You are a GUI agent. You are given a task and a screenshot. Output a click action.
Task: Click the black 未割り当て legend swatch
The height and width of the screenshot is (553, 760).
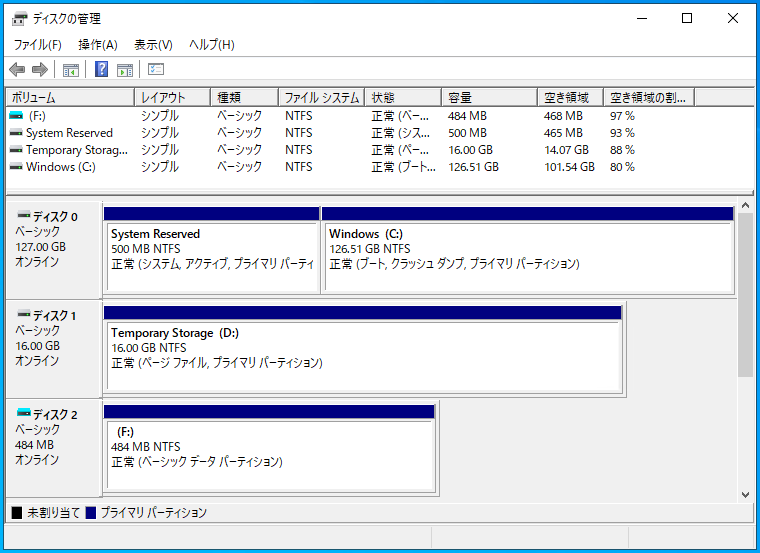tap(17, 513)
